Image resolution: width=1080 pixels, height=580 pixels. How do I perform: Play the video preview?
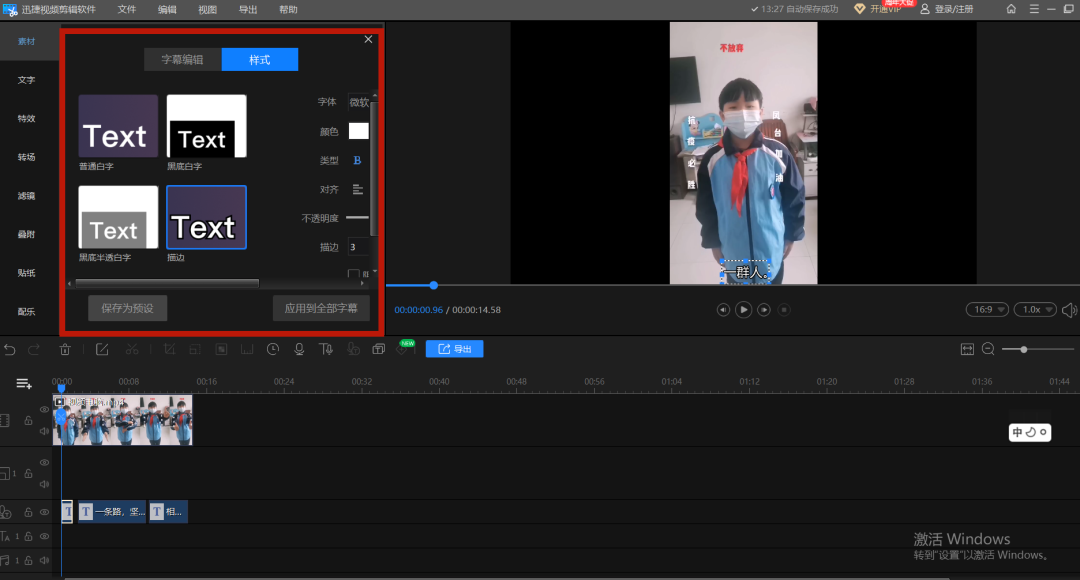tap(743, 310)
